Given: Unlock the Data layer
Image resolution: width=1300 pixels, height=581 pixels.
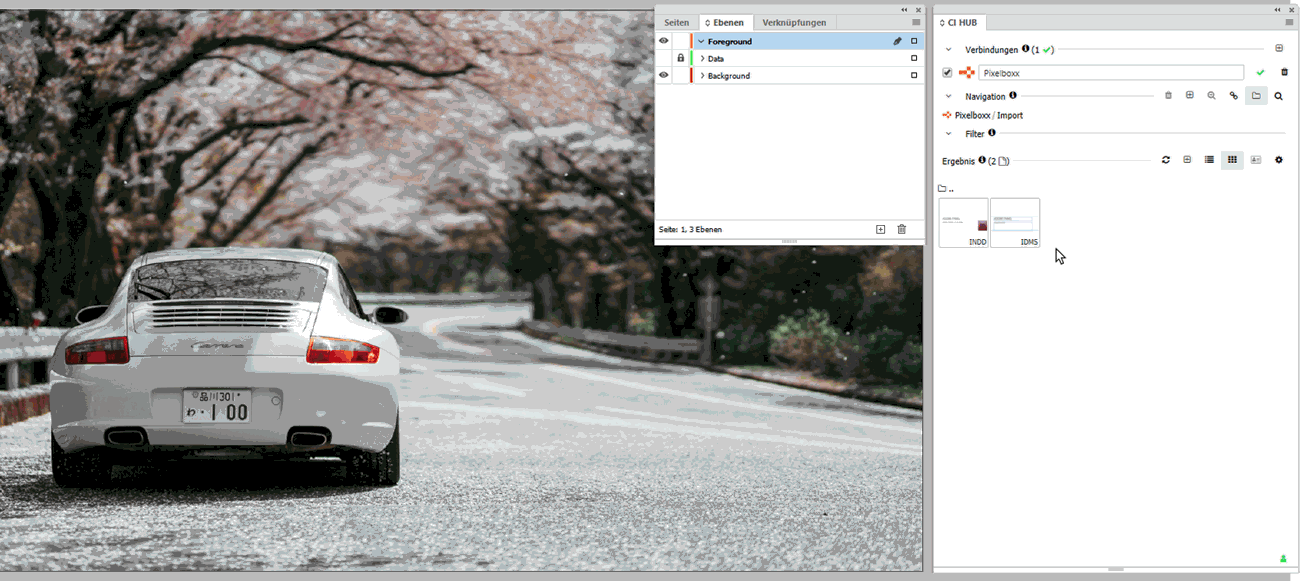Looking at the screenshot, I should point(680,58).
